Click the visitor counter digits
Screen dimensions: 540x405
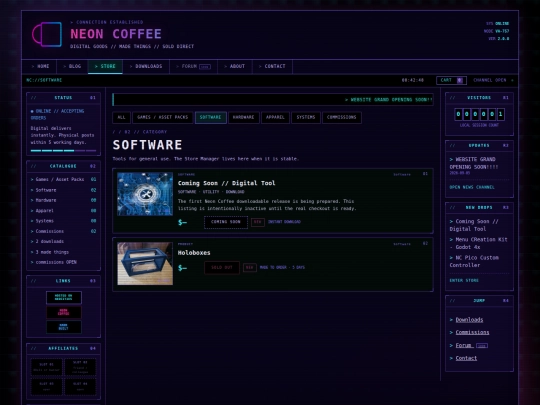point(479,114)
